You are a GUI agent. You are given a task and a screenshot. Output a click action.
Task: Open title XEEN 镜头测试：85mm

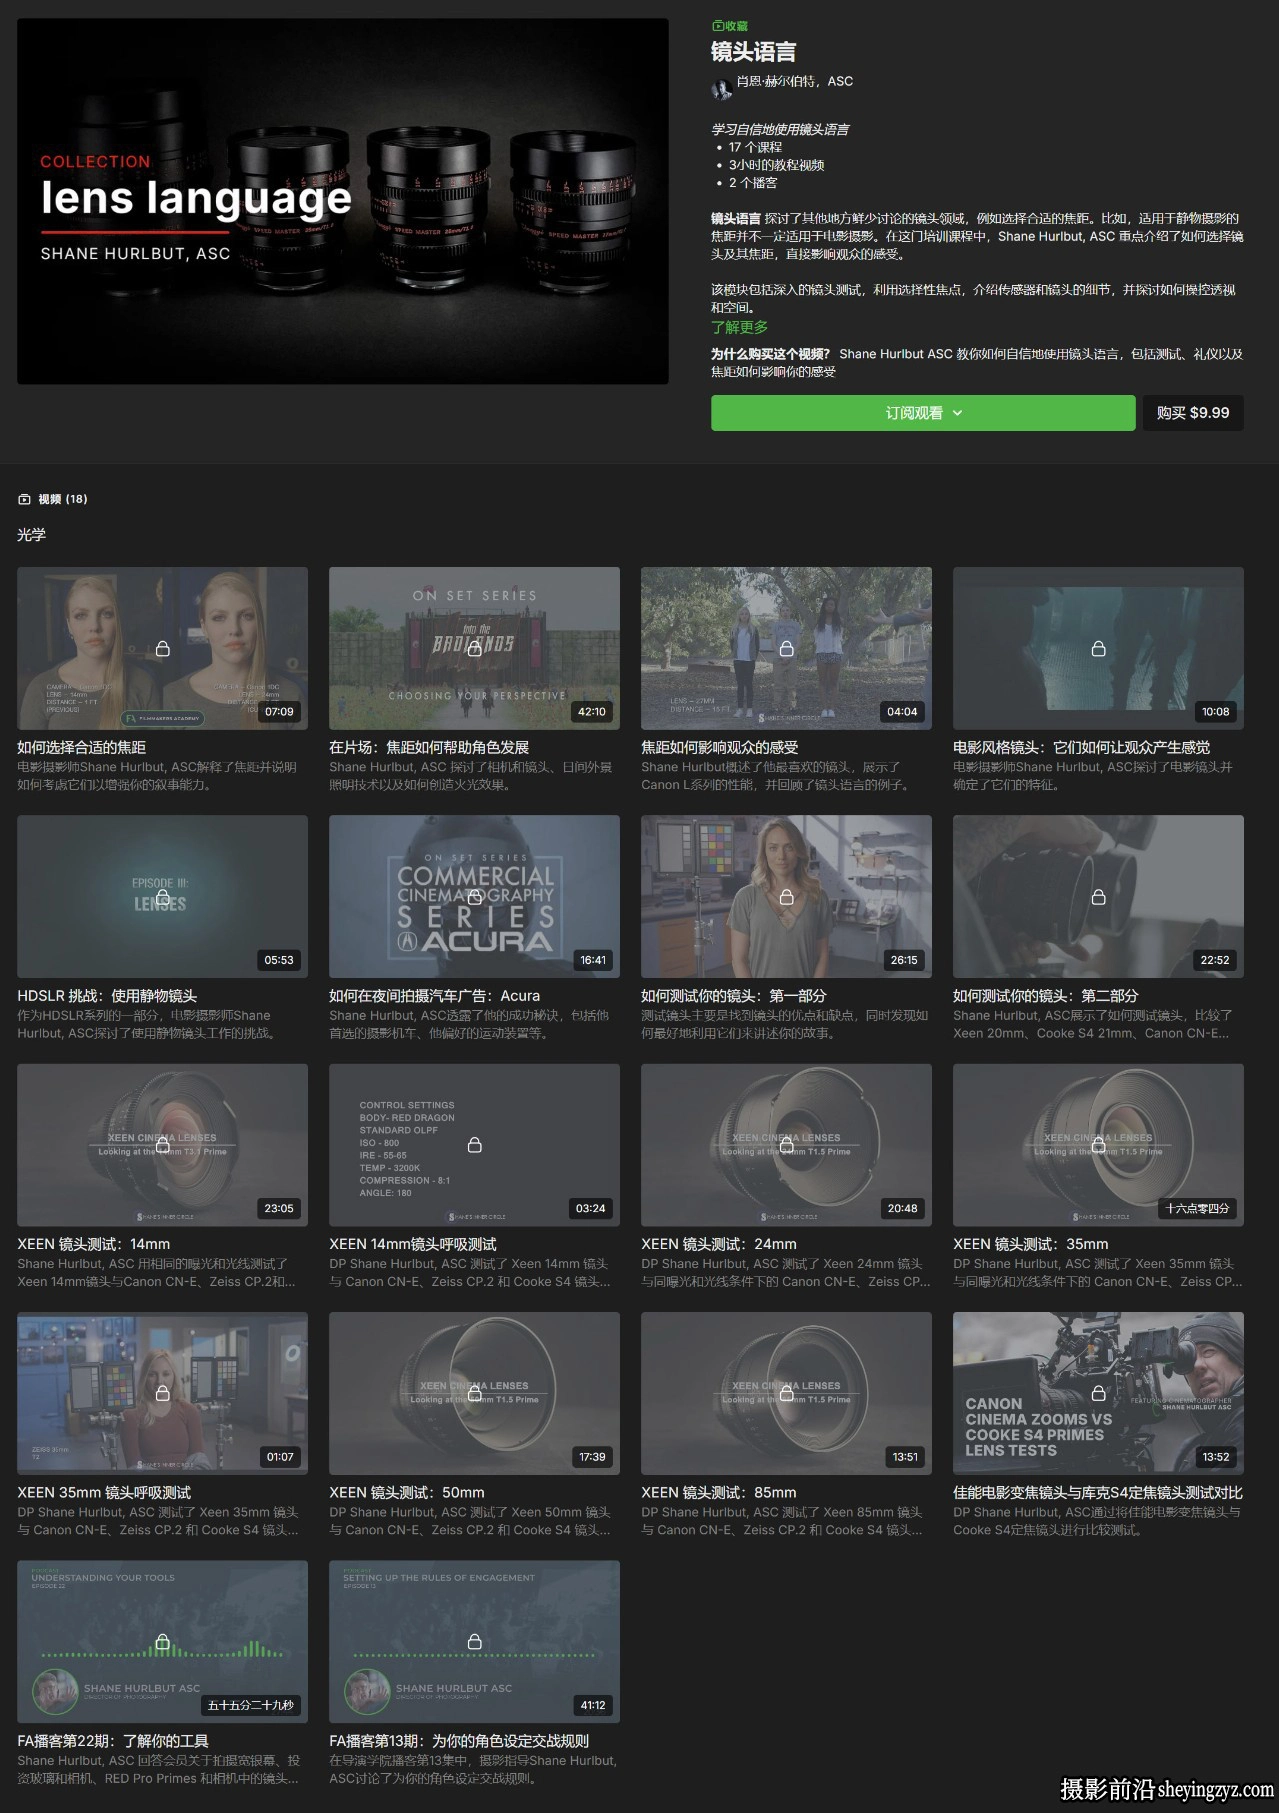pos(719,1492)
